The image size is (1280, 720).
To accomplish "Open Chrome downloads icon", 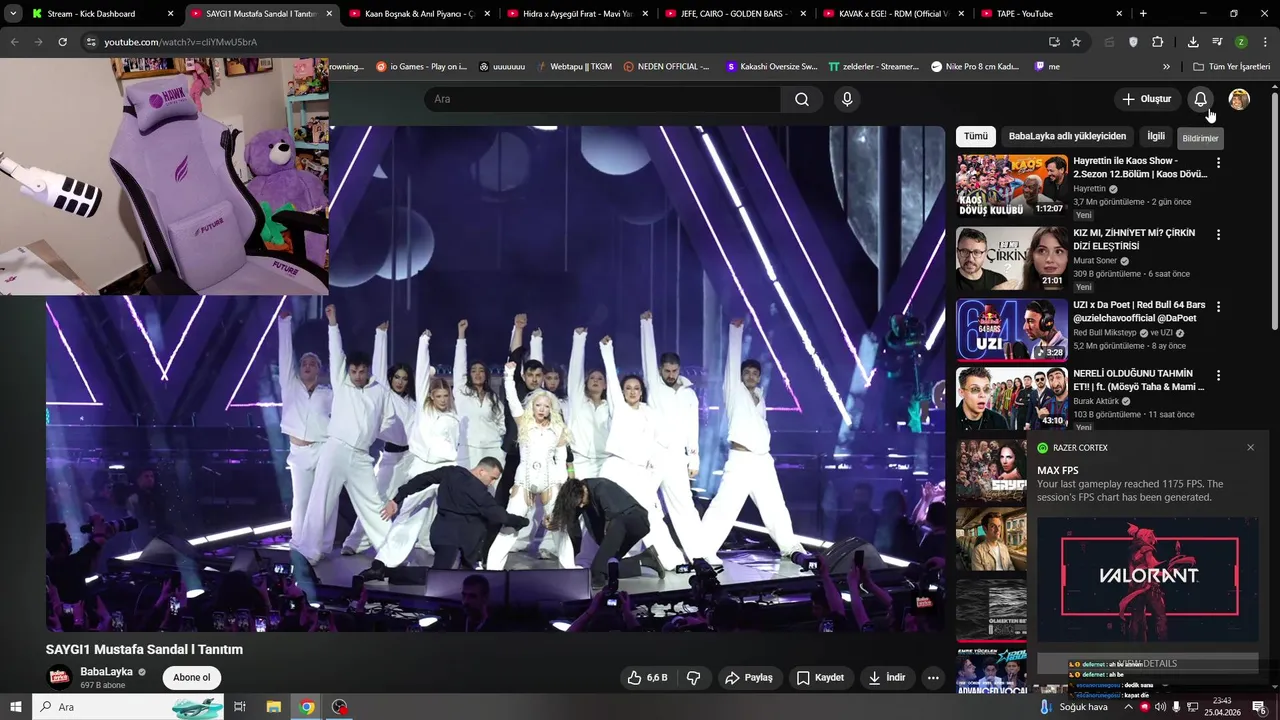I will [1193, 42].
